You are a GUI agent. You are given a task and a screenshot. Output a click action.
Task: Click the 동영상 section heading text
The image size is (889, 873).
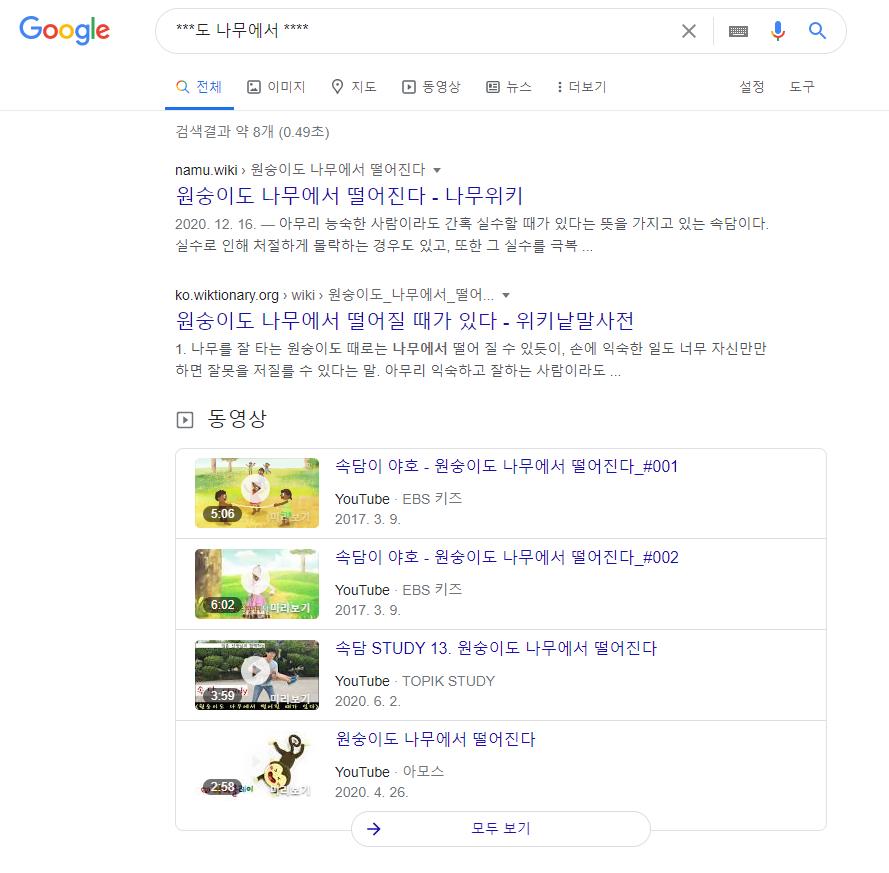(237, 419)
